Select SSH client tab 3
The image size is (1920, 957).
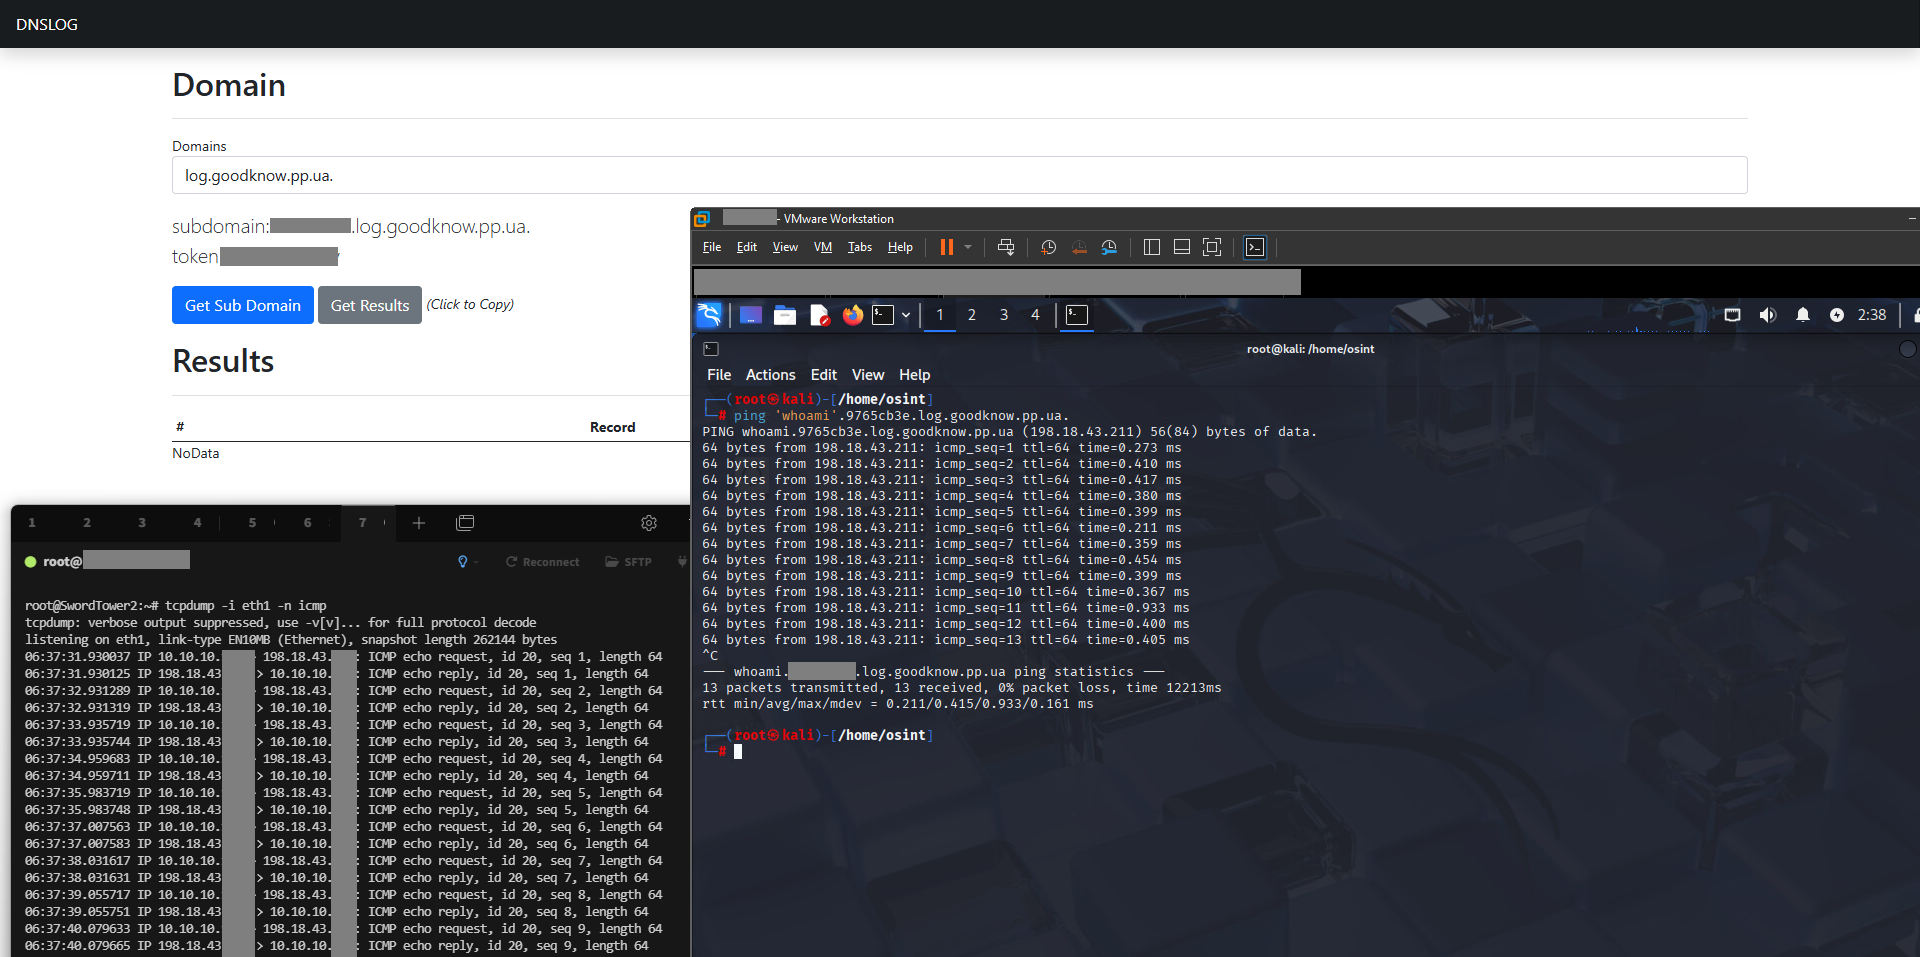pos(142,523)
